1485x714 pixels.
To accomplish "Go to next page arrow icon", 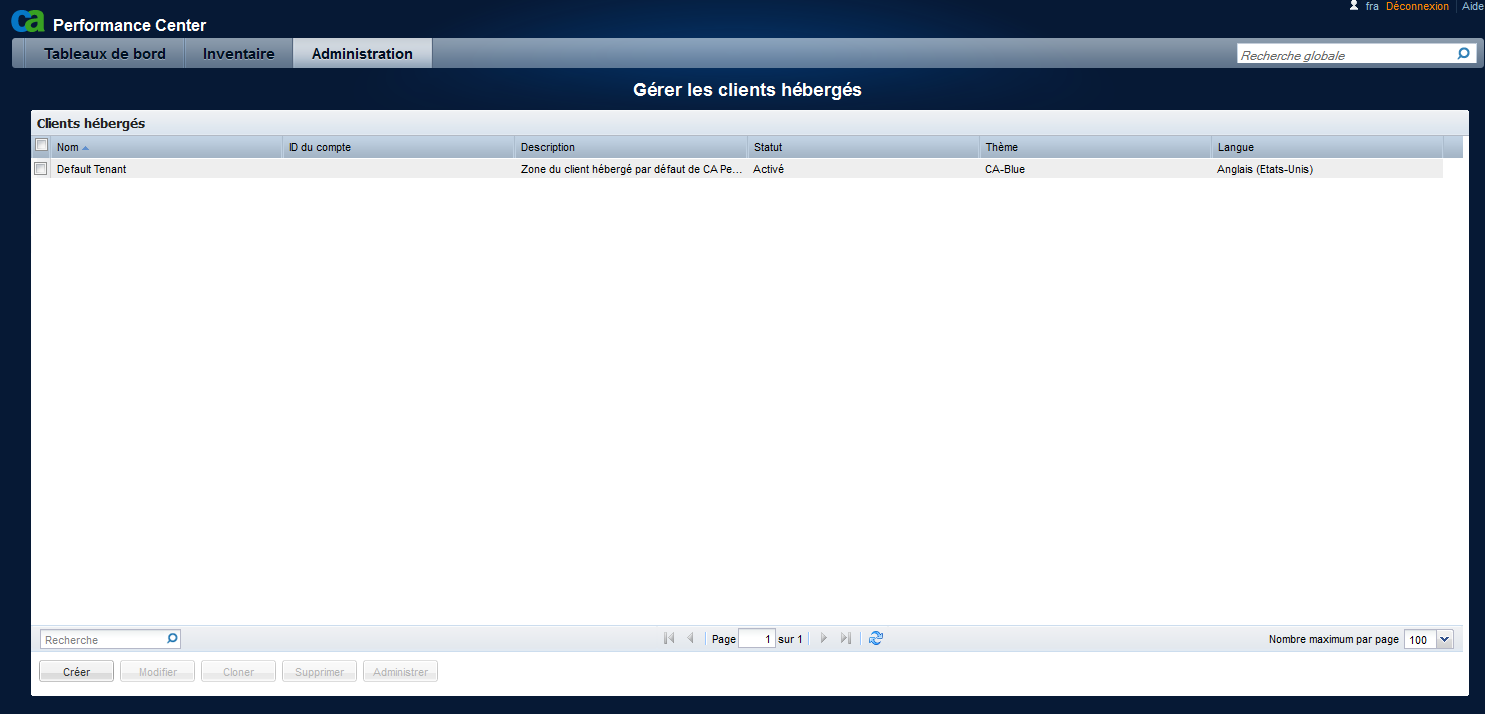I will (824, 638).
